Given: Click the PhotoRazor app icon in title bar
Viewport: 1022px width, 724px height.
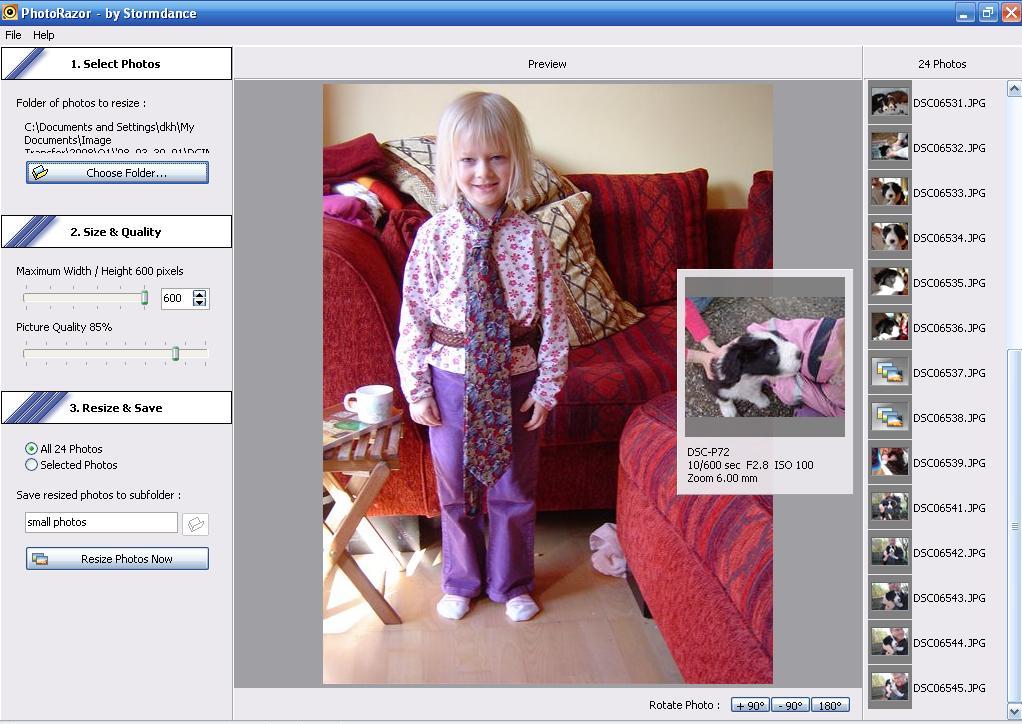Looking at the screenshot, I should pos(9,12).
